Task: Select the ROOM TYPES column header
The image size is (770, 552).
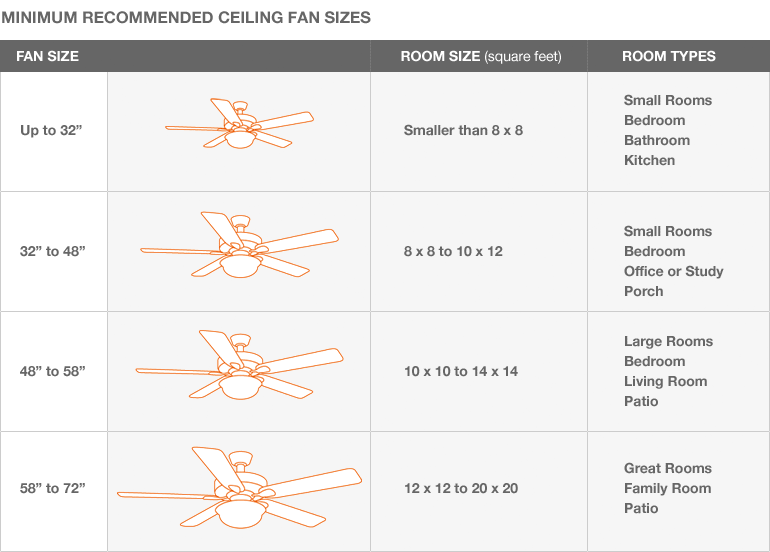Action: tap(668, 56)
